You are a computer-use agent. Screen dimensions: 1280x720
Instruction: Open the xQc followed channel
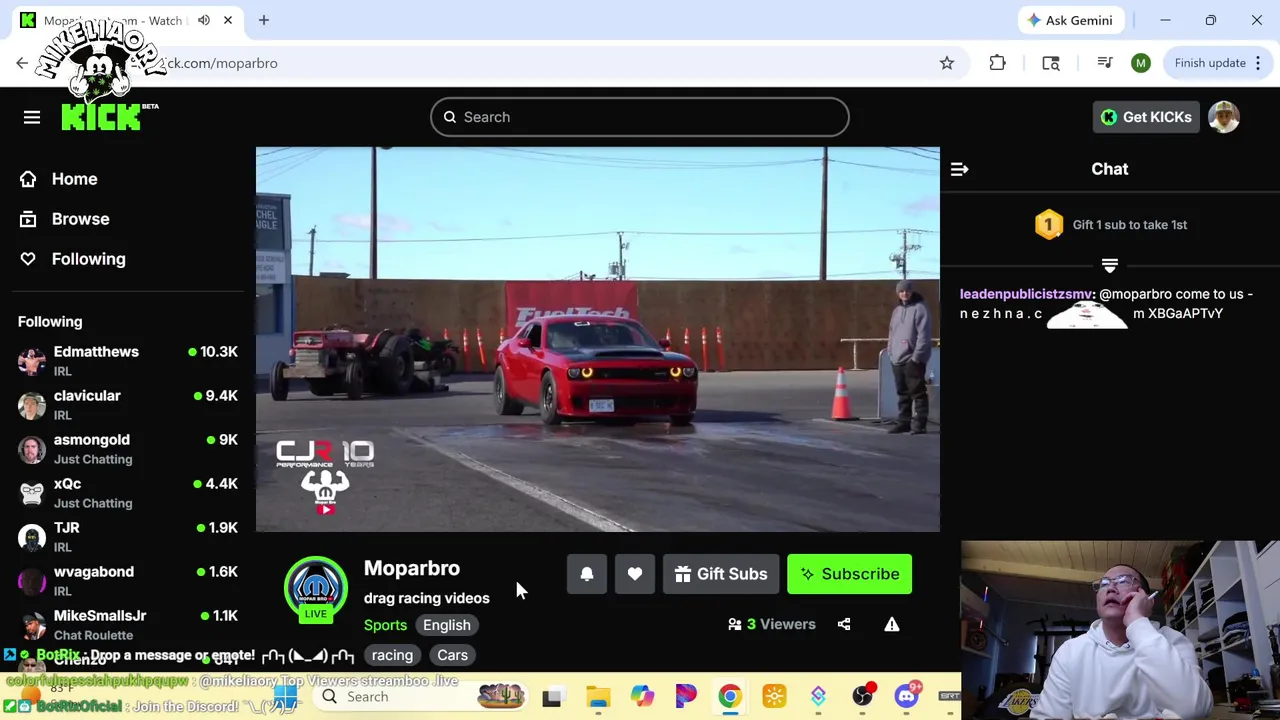128,493
